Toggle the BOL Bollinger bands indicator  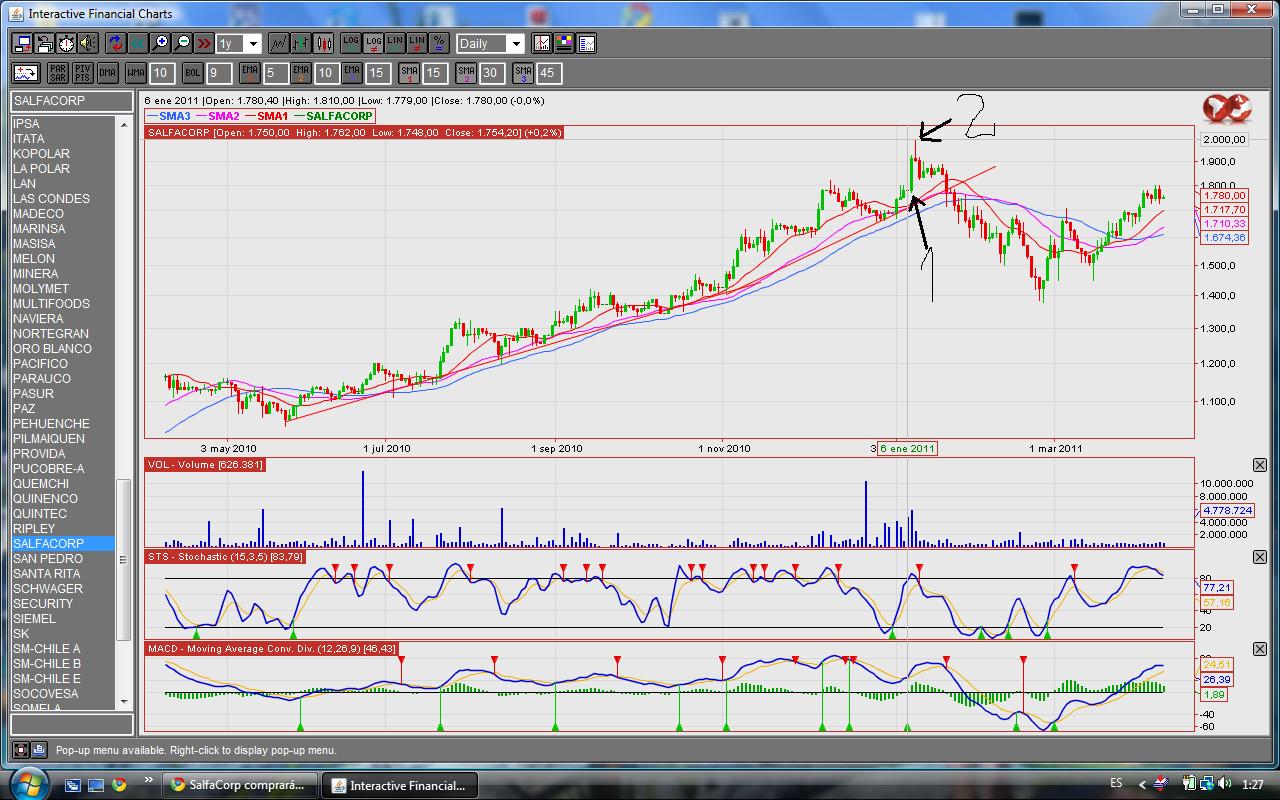tap(193, 73)
